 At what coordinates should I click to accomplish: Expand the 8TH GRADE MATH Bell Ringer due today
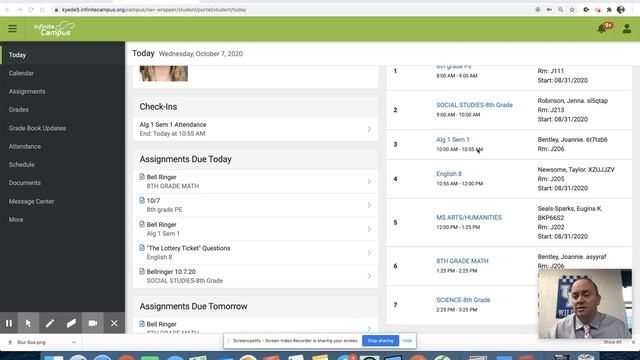point(256,182)
